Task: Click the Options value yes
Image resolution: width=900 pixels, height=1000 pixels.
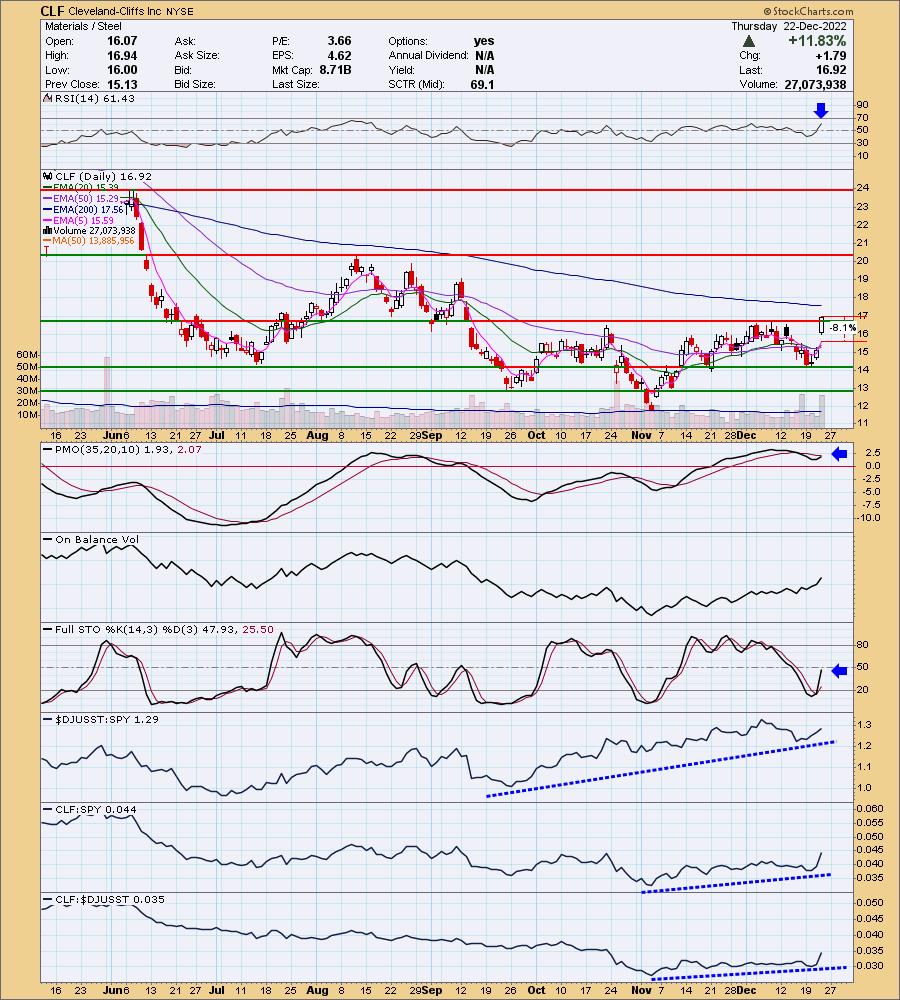Action: coord(484,41)
